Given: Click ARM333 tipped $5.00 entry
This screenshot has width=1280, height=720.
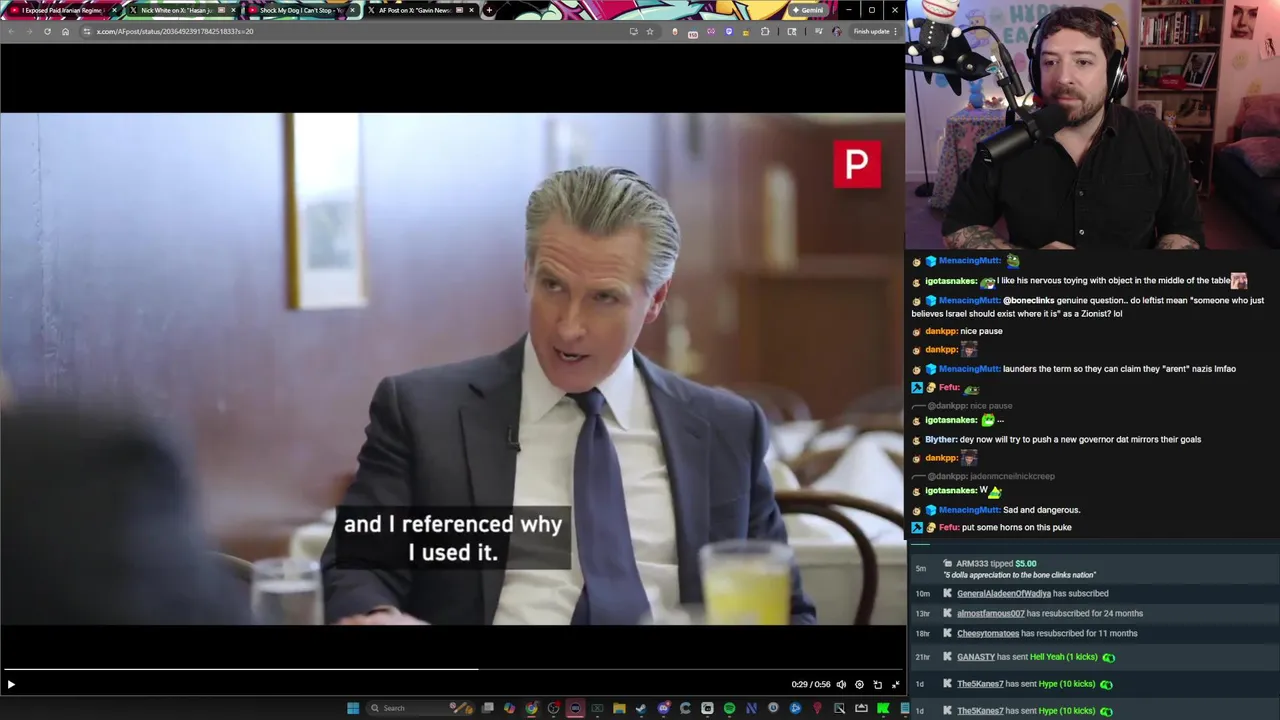Looking at the screenshot, I should coord(996,563).
